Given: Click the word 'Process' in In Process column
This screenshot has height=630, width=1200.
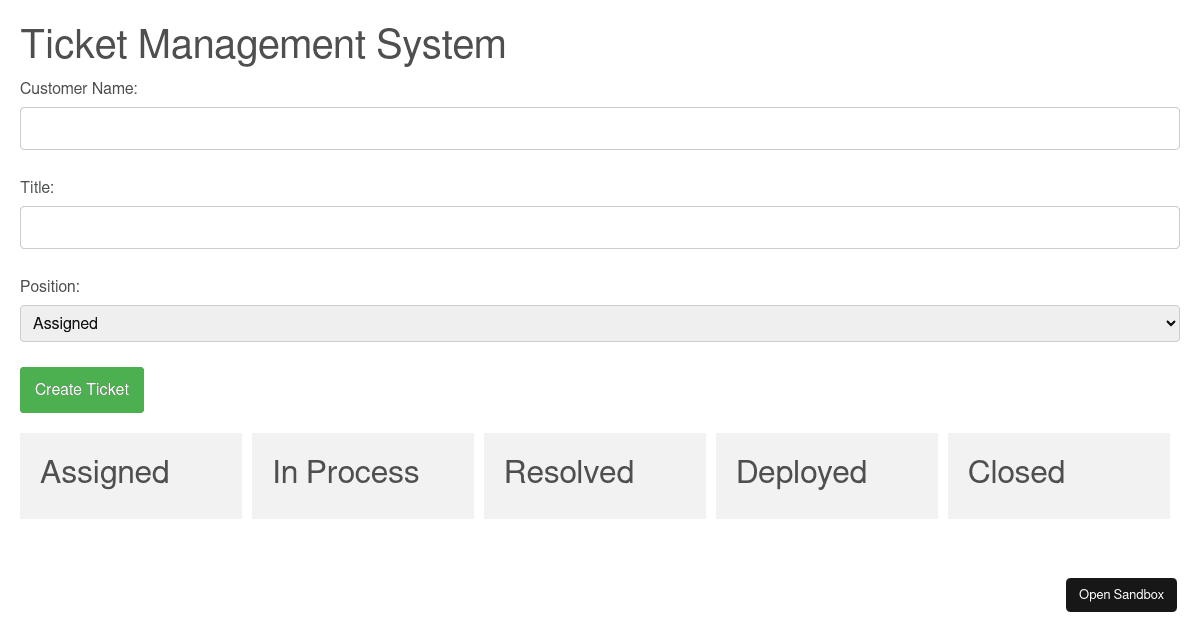Looking at the screenshot, I should pyautogui.click(x=363, y=472).
